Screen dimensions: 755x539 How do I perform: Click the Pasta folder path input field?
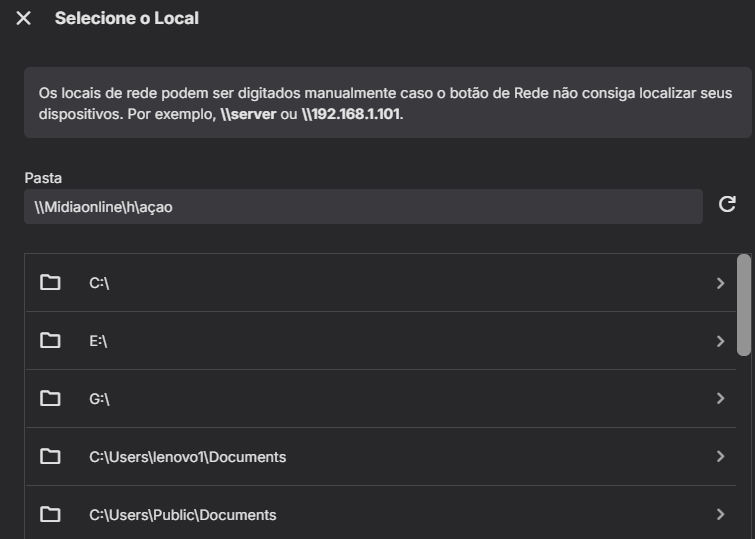click(x=363, y=207)
